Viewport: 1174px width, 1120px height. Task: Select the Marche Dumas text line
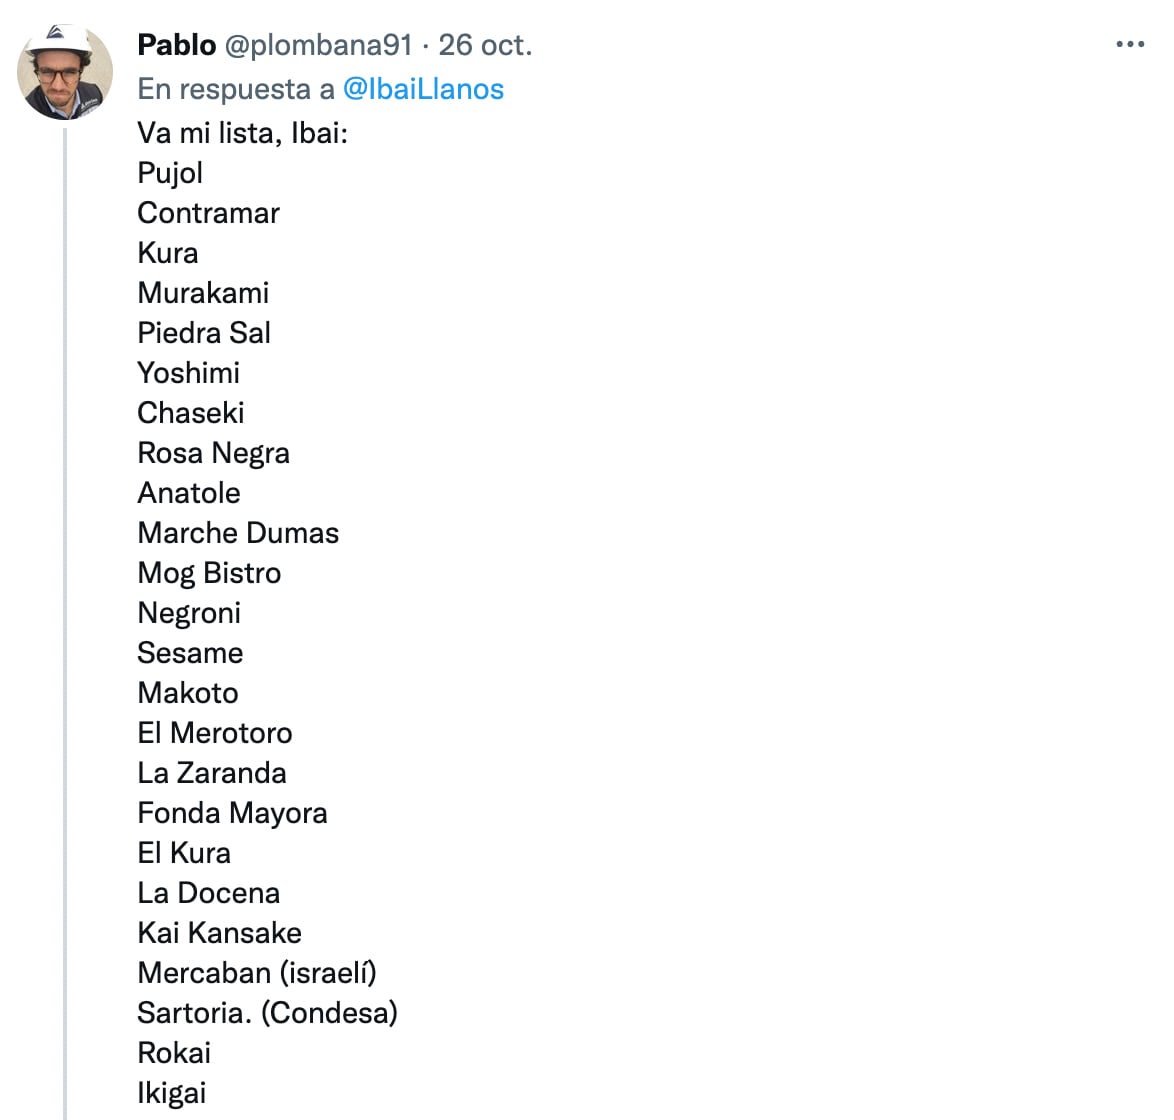[238, 533]
